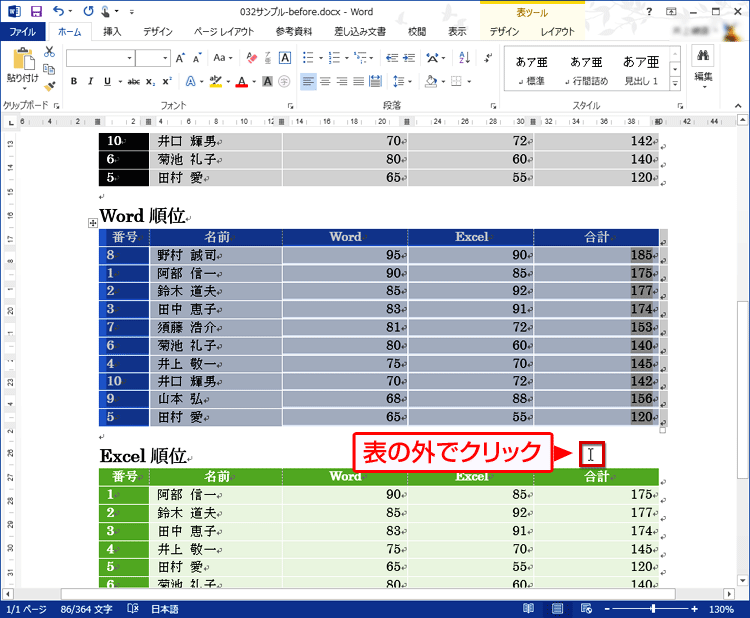Viewport: 750px width, 618px height.
Task: Apply distributed alignment (均等割り付け)
Action: (375, 82)
